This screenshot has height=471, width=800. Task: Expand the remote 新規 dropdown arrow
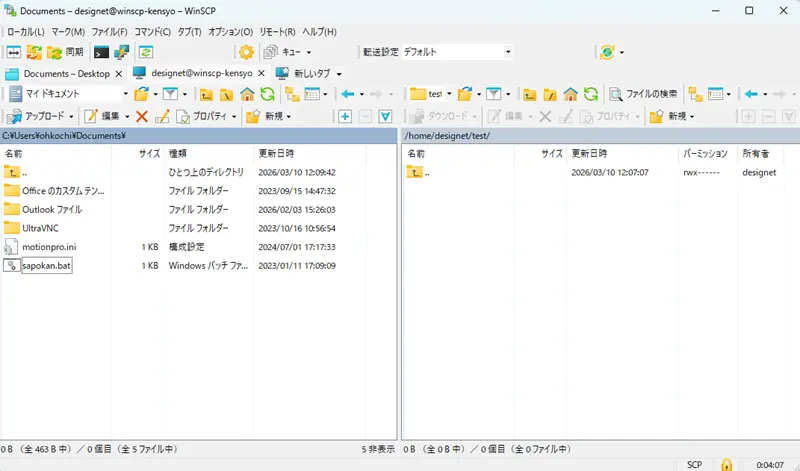click(692, 116)
